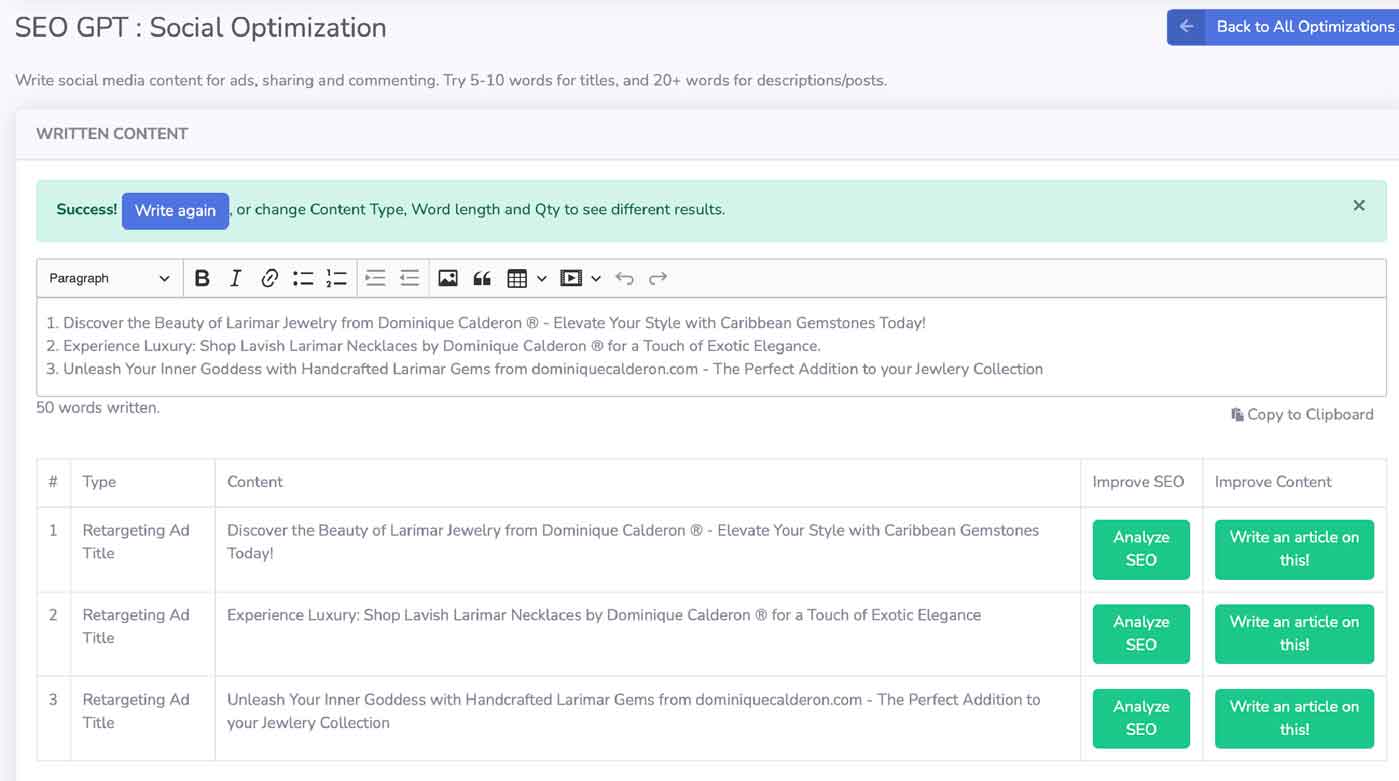
Task: Write an article on row 2 content
Action: pyautogui.click(x=1294, y=634)
